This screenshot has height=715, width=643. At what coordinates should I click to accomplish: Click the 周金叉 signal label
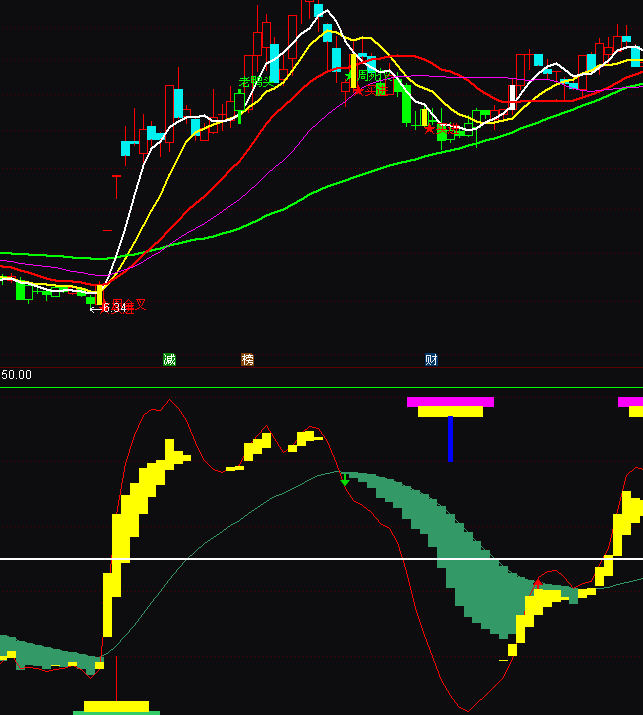tap(130, 304)
